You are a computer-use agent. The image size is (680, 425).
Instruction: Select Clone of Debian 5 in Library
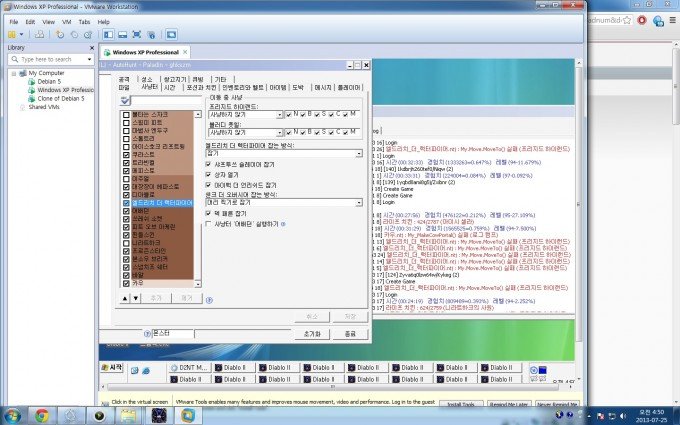click(61, 98)
